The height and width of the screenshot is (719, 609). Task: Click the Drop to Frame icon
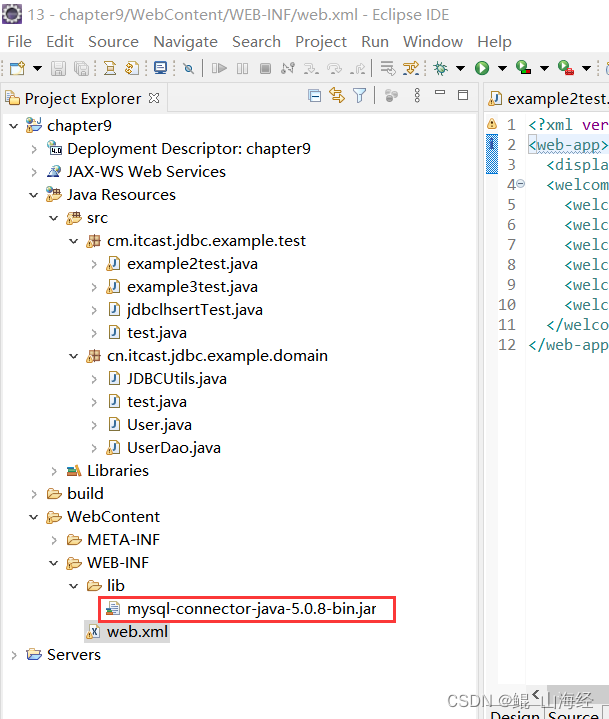[x=388, y=68]
